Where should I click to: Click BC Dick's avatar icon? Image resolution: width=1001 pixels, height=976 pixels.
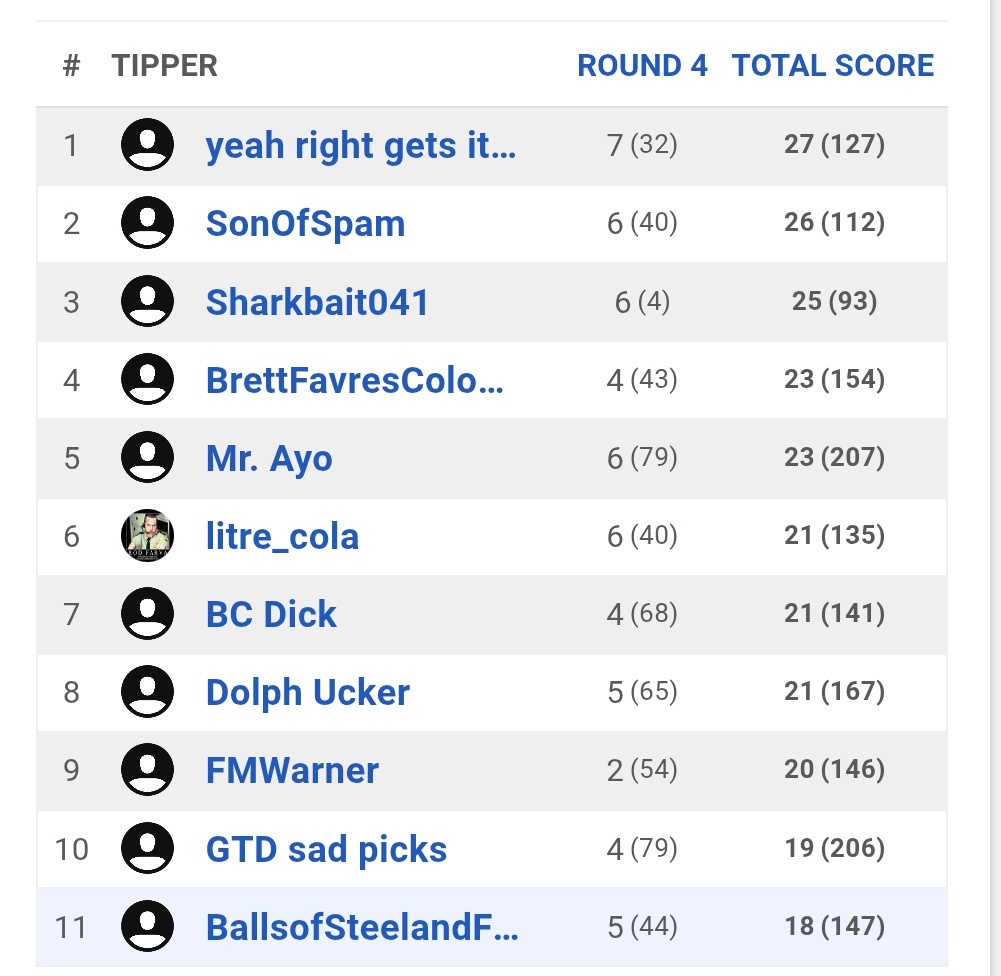tap(147, 613)
